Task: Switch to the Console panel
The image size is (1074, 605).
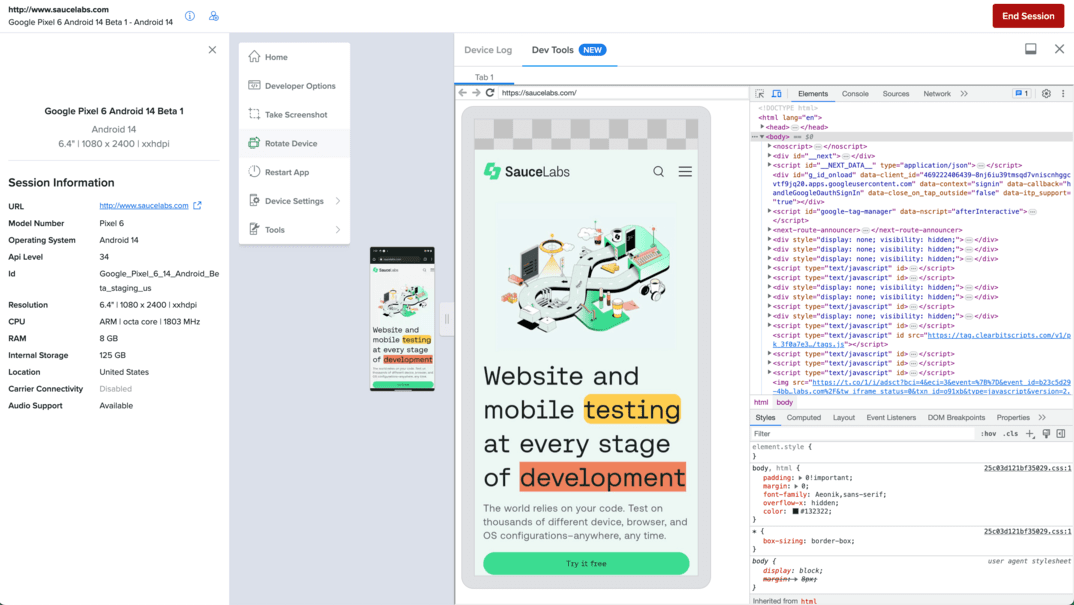Action: 855,93
